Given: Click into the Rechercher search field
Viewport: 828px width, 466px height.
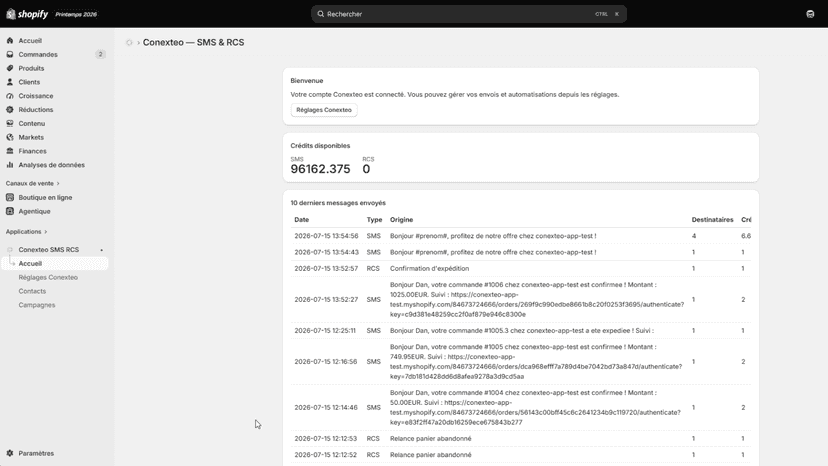Looking at the screenshot, I should click(x=468, y=14).
